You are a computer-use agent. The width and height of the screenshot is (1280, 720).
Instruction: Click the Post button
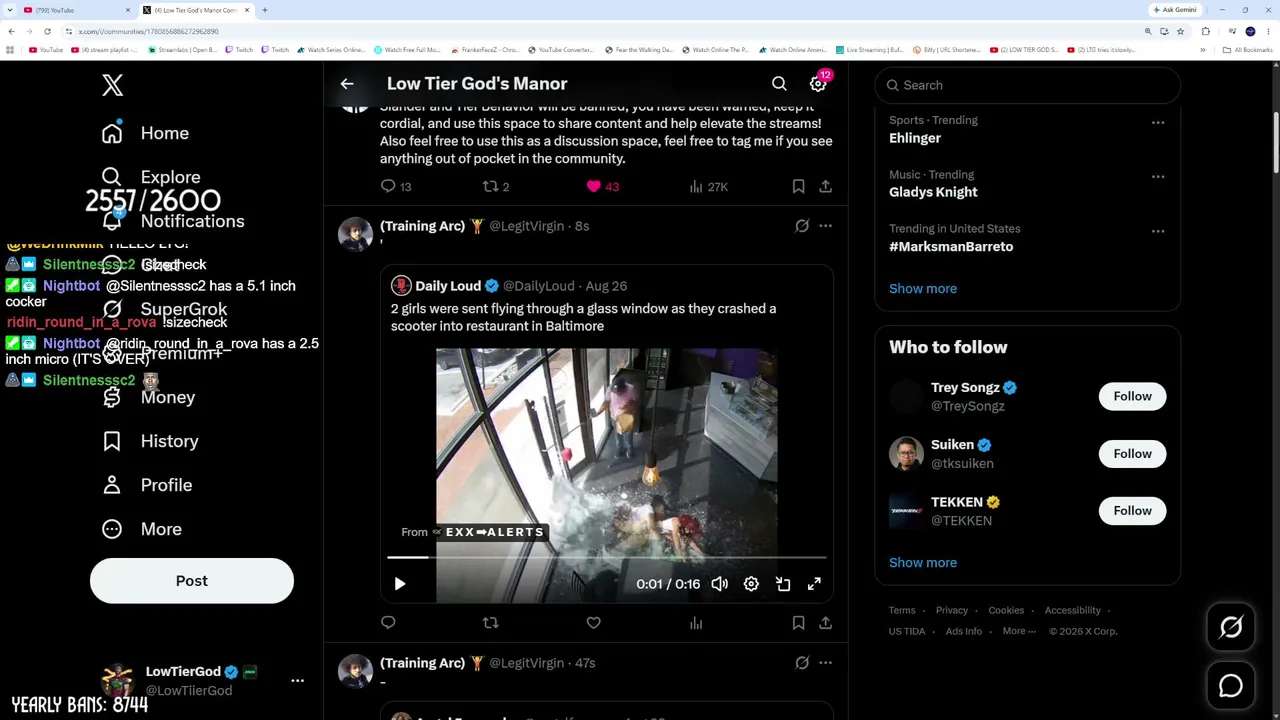(192, 581)
